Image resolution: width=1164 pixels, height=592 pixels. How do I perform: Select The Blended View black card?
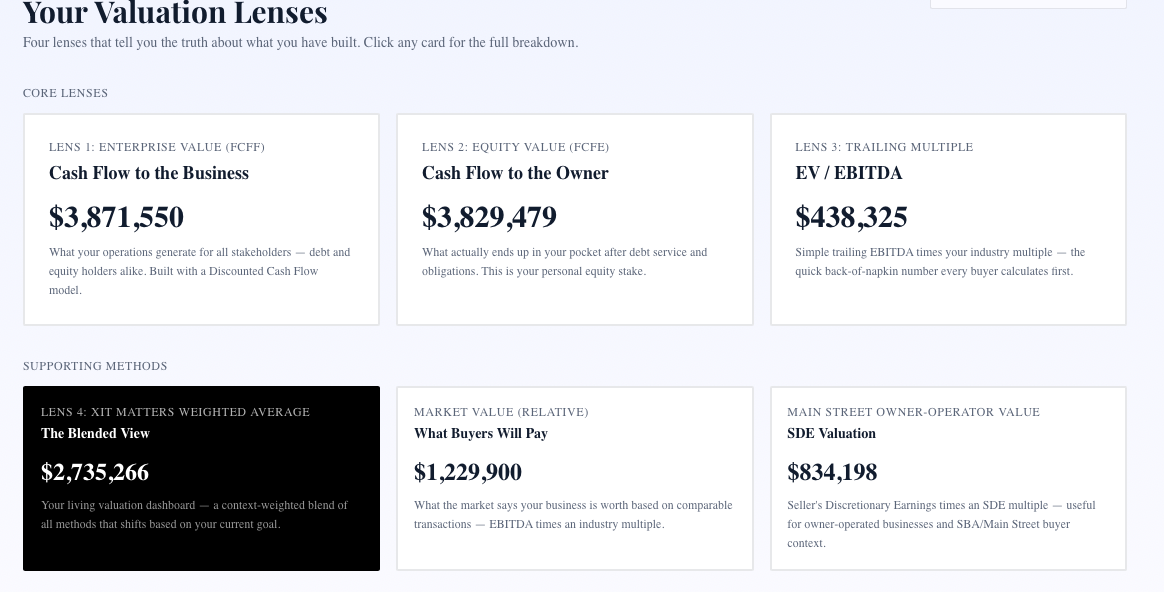click(201, 478)
